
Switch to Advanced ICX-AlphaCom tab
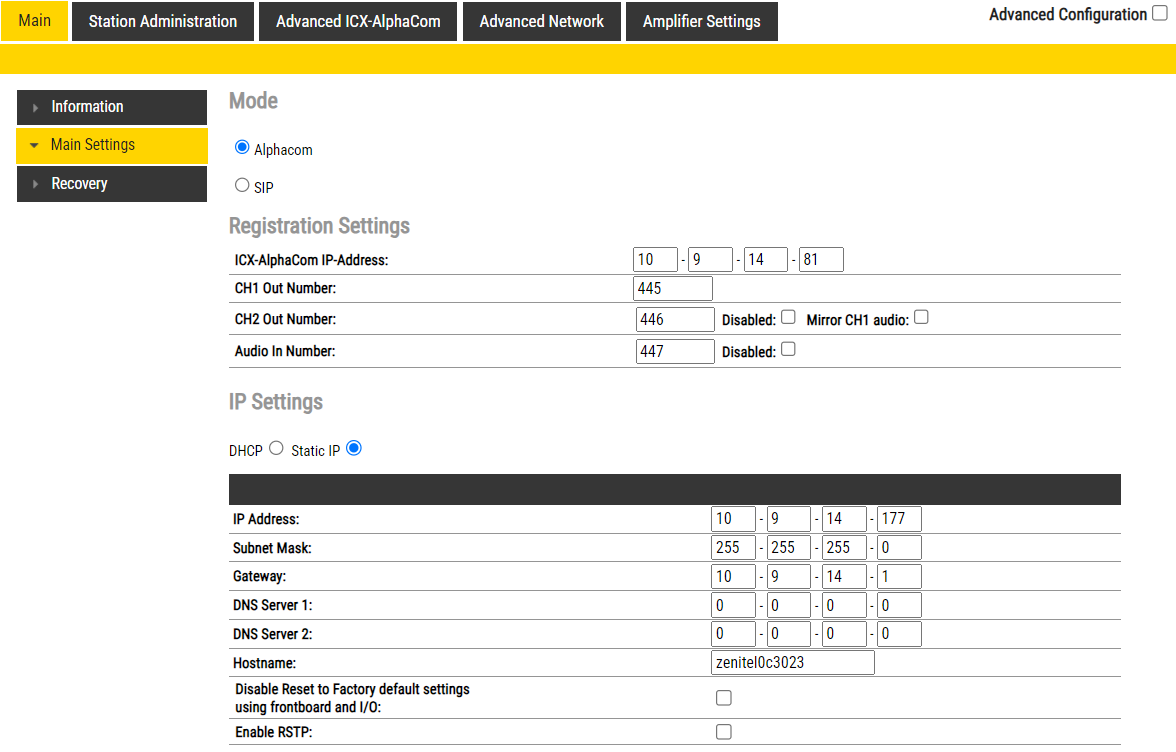point(358,21)
